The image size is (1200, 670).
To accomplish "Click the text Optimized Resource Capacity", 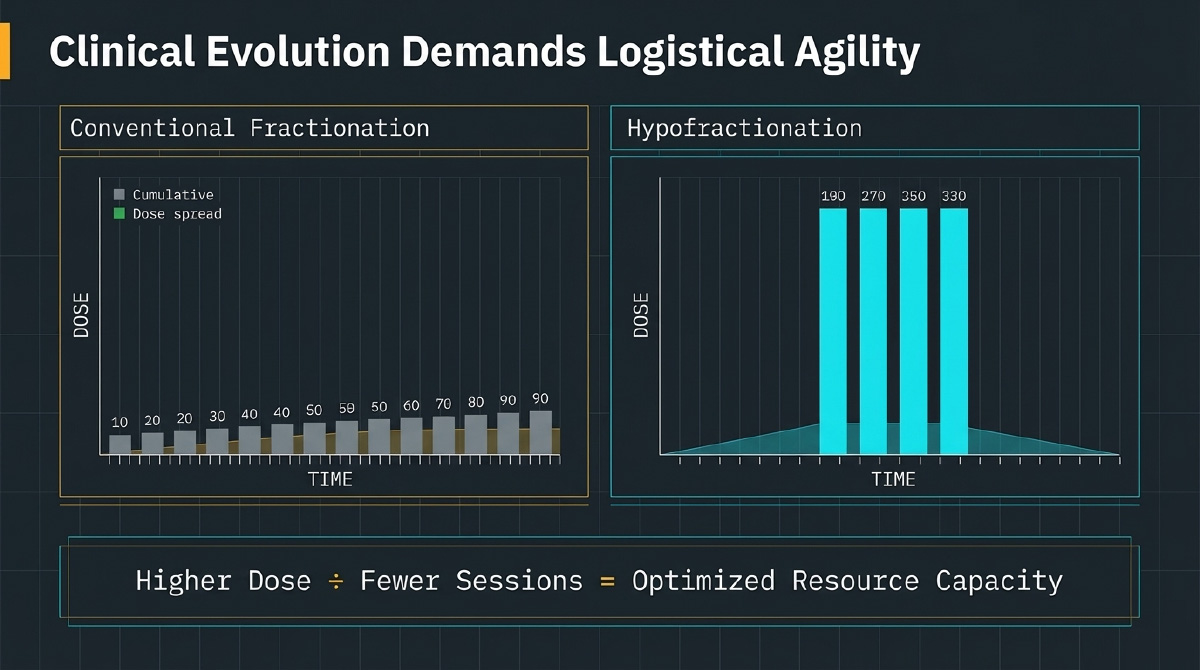I will coord(847,581).
